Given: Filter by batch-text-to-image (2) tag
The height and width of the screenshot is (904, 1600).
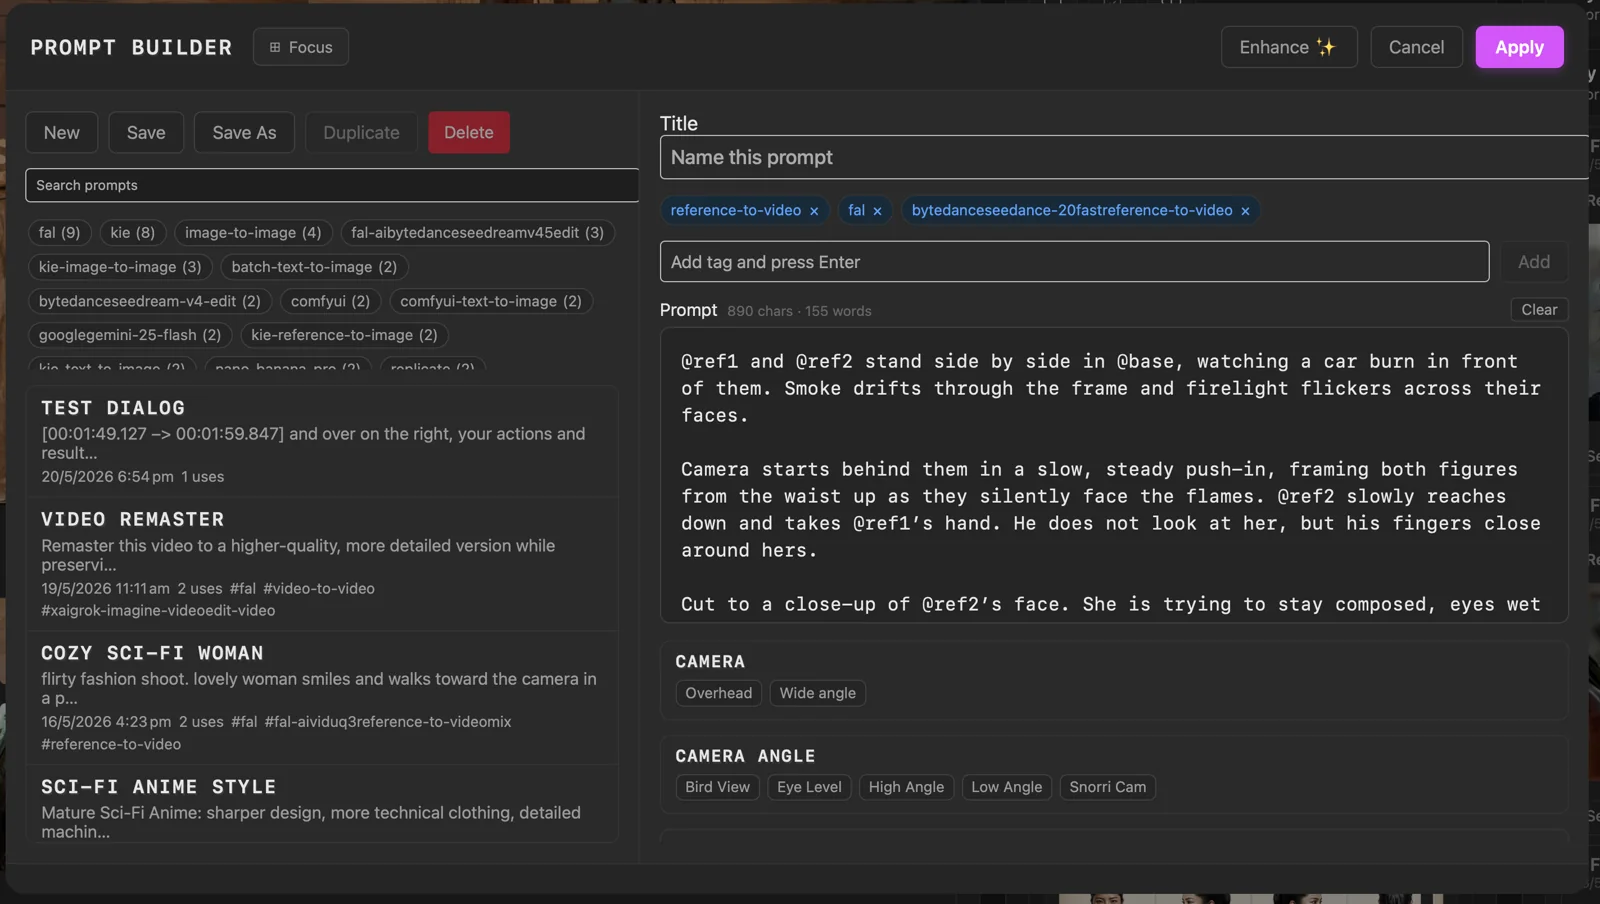Looking at the screenshot, I should point(314,267).
